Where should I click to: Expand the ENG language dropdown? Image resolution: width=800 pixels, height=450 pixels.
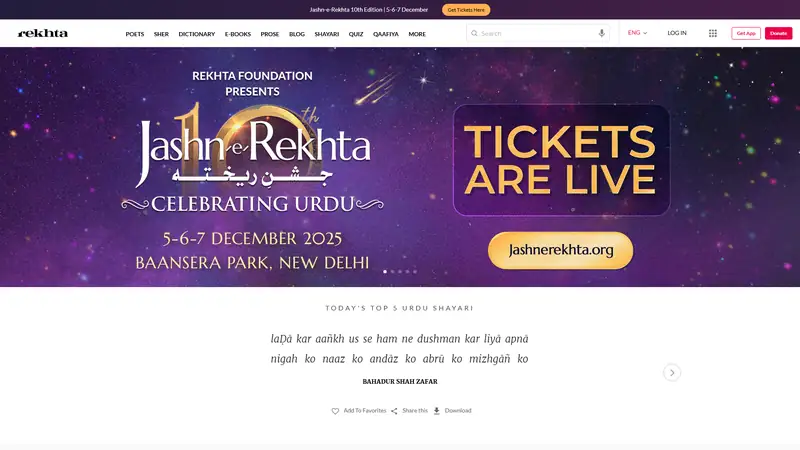tap(637, 33)
